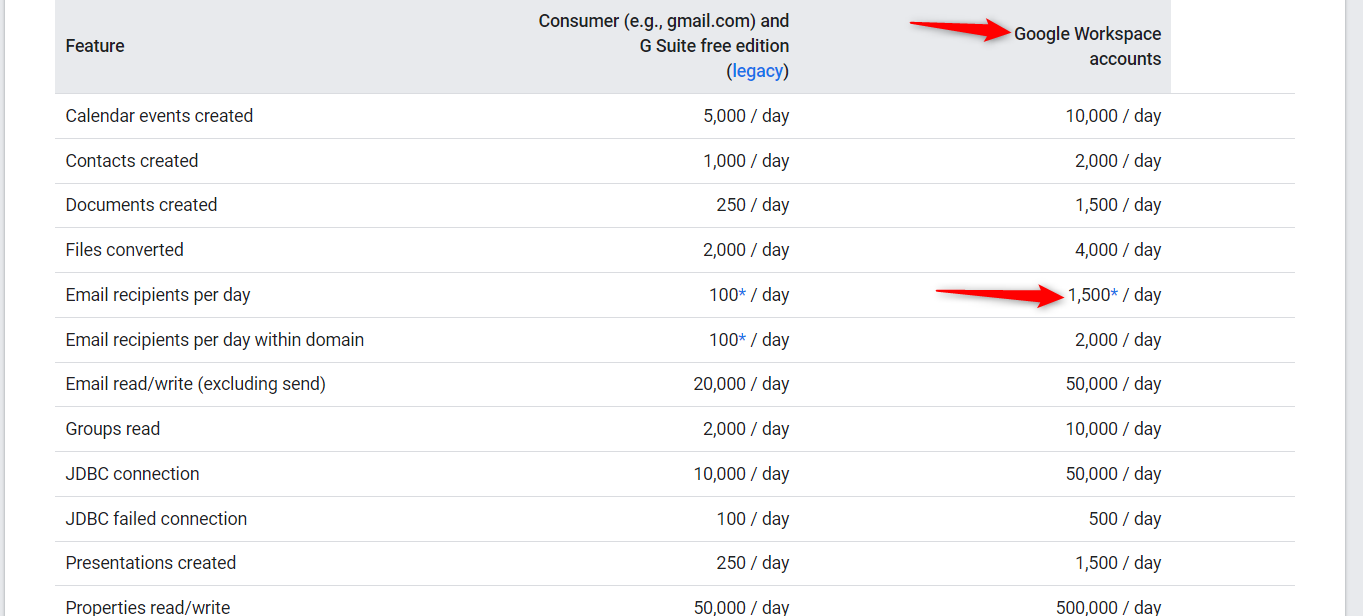Click the Contacts created row label
Screen dimensions: 1363x616
click(132, 161)
